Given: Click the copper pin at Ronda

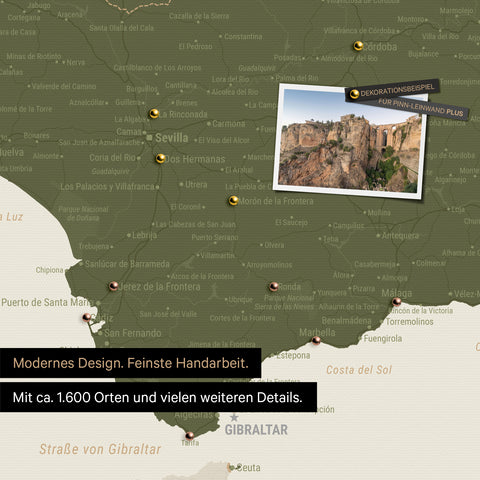Looking at the screenshot, I should point(274,286).
